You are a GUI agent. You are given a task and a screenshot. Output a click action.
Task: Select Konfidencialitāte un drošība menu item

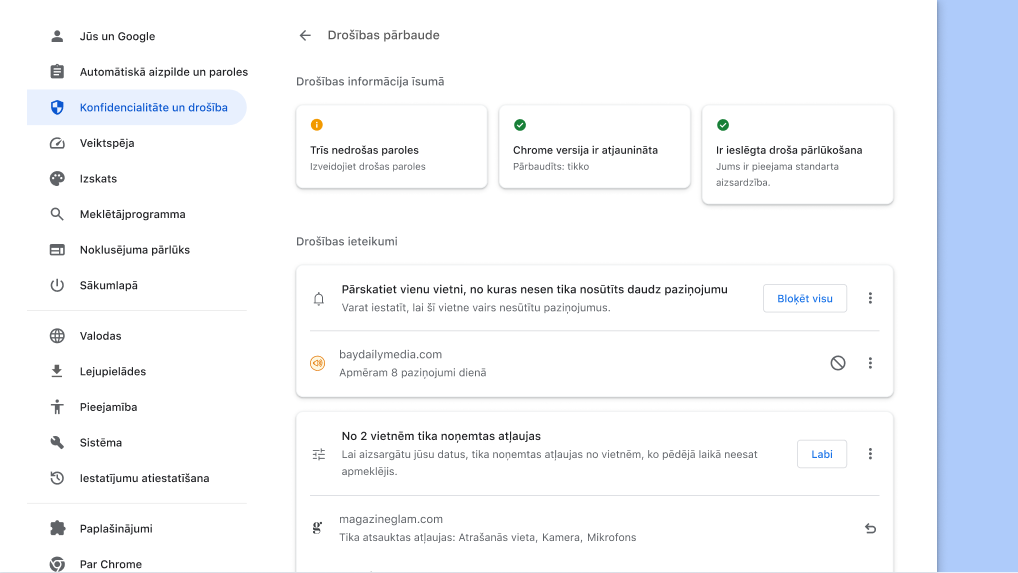[x=137, y=108]
